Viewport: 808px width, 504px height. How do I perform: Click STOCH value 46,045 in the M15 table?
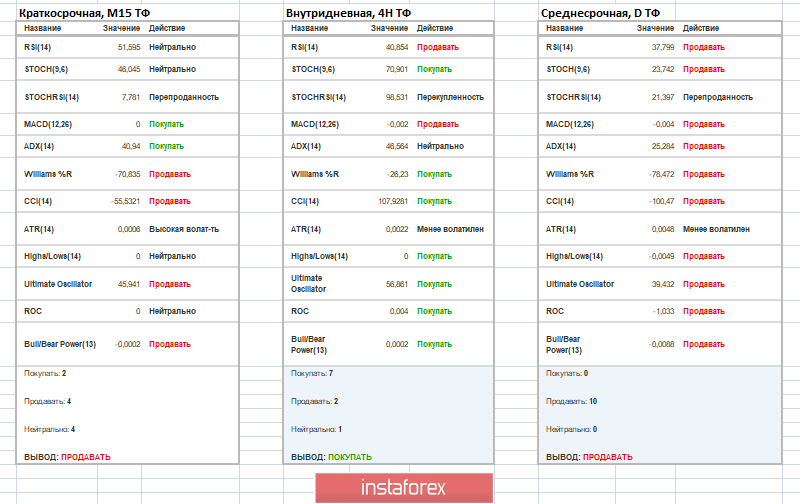tap(129, 69)
